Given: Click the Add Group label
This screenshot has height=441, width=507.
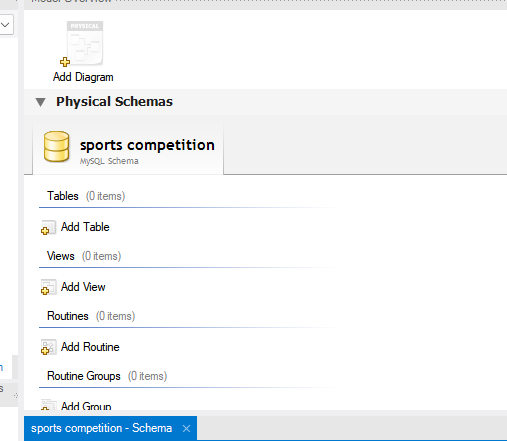Looking at the screenshot, I should pyautogui.click(x=86, y=406).
